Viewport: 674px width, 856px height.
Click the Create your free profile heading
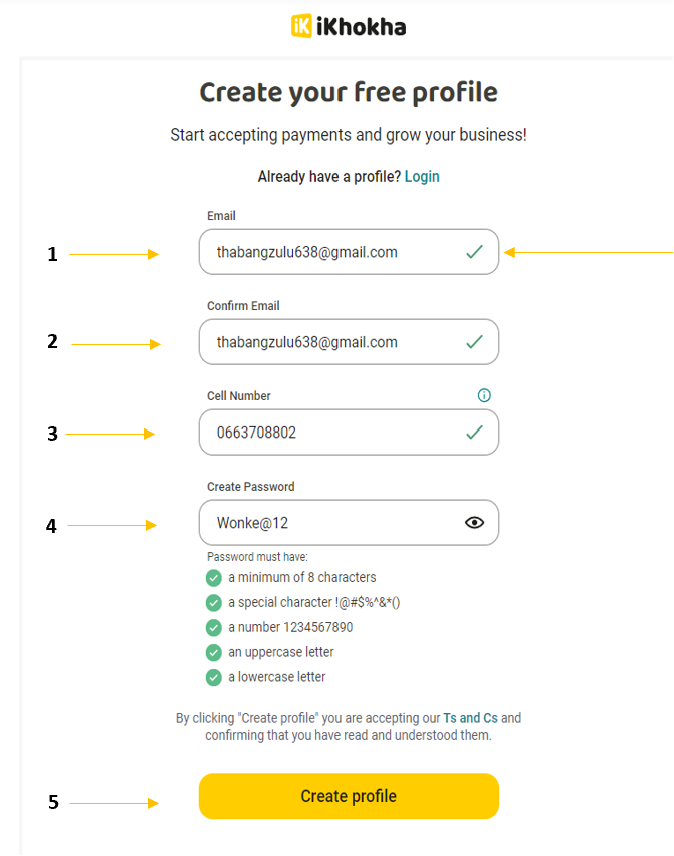coord(349,92)
